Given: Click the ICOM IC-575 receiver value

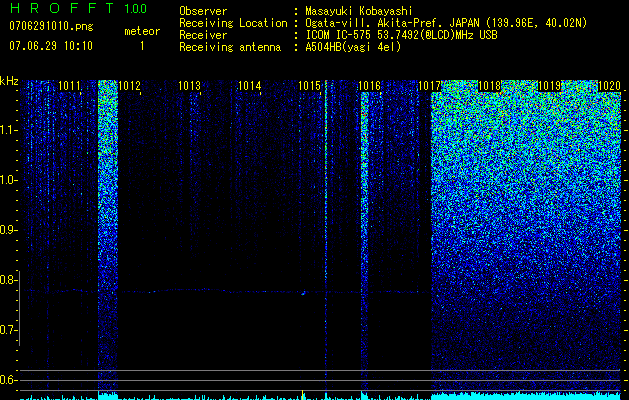Looking at the screenshot, I should point(401,35).
